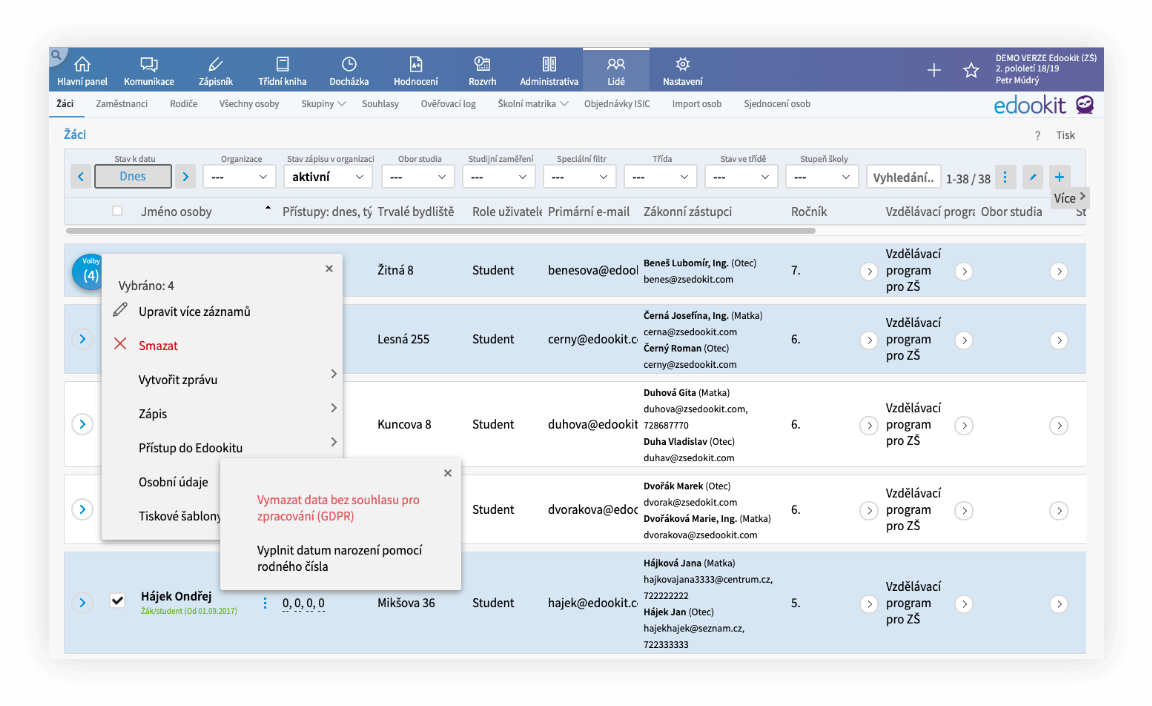Click the search magnifier icon
1152x706 pixels.
(57, 55)
